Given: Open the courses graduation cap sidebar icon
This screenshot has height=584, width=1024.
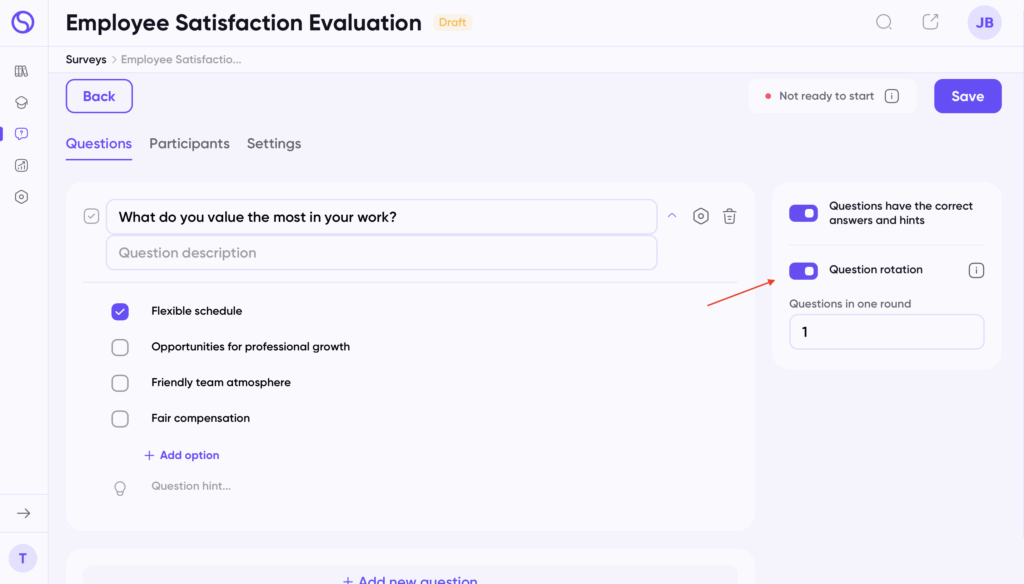Looking at the screenshot, I should (x=22, y=102).
